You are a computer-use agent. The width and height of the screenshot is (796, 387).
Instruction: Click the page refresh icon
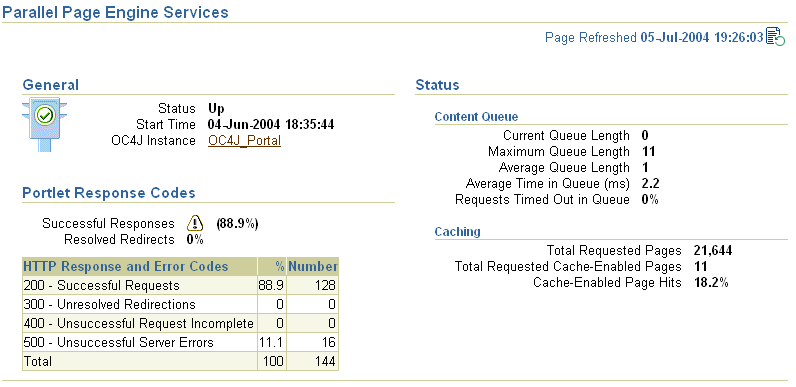775,37
